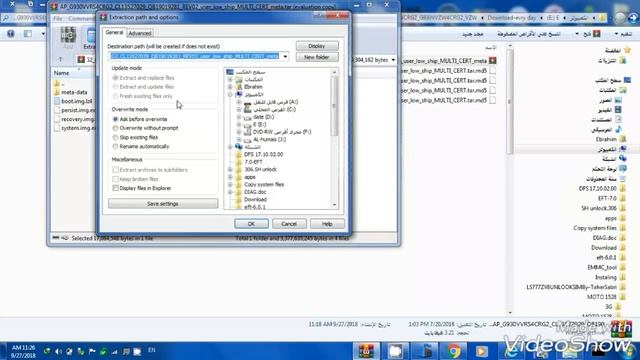Click the volume speaker tray icon
The image size is (640, 360).
click(x=58, y=351)
